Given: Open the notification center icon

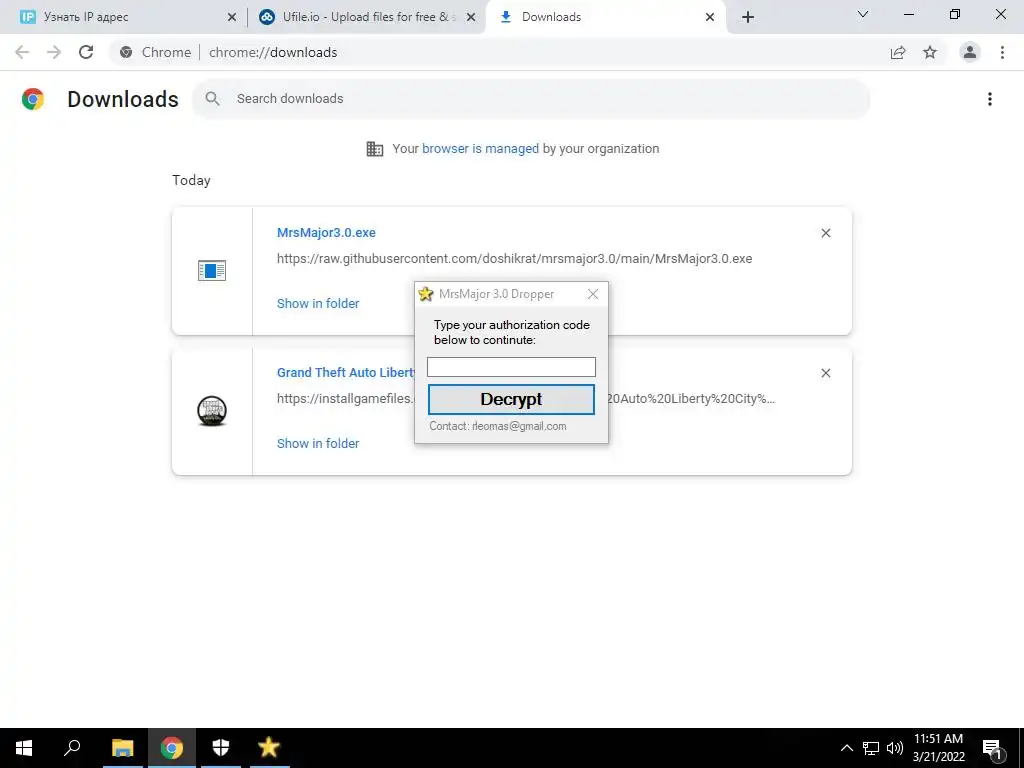Looking at the screenshot, I should coord(993,748).
